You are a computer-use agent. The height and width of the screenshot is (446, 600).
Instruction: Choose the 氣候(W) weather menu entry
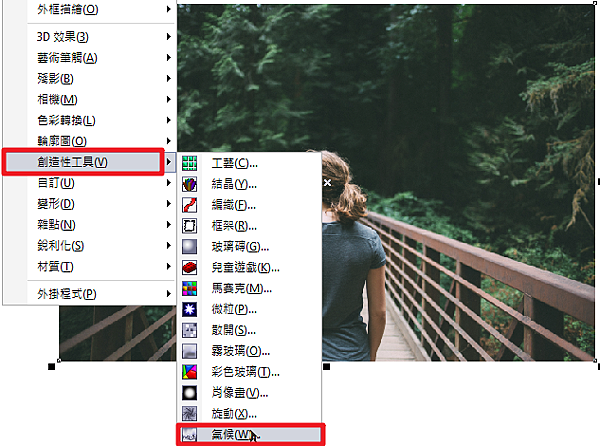tap(250, 435)
